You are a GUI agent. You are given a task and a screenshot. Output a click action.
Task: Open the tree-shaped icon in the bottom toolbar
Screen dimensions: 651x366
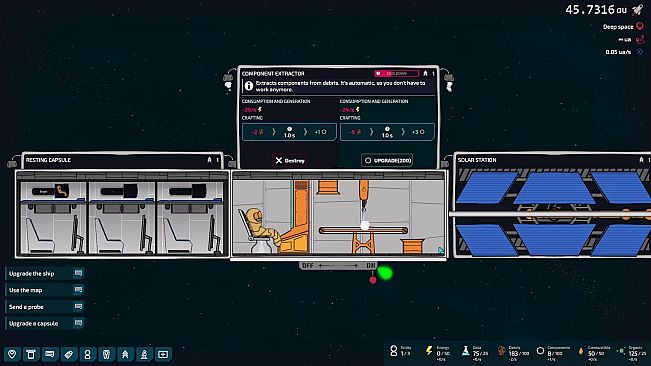point(125,354)
